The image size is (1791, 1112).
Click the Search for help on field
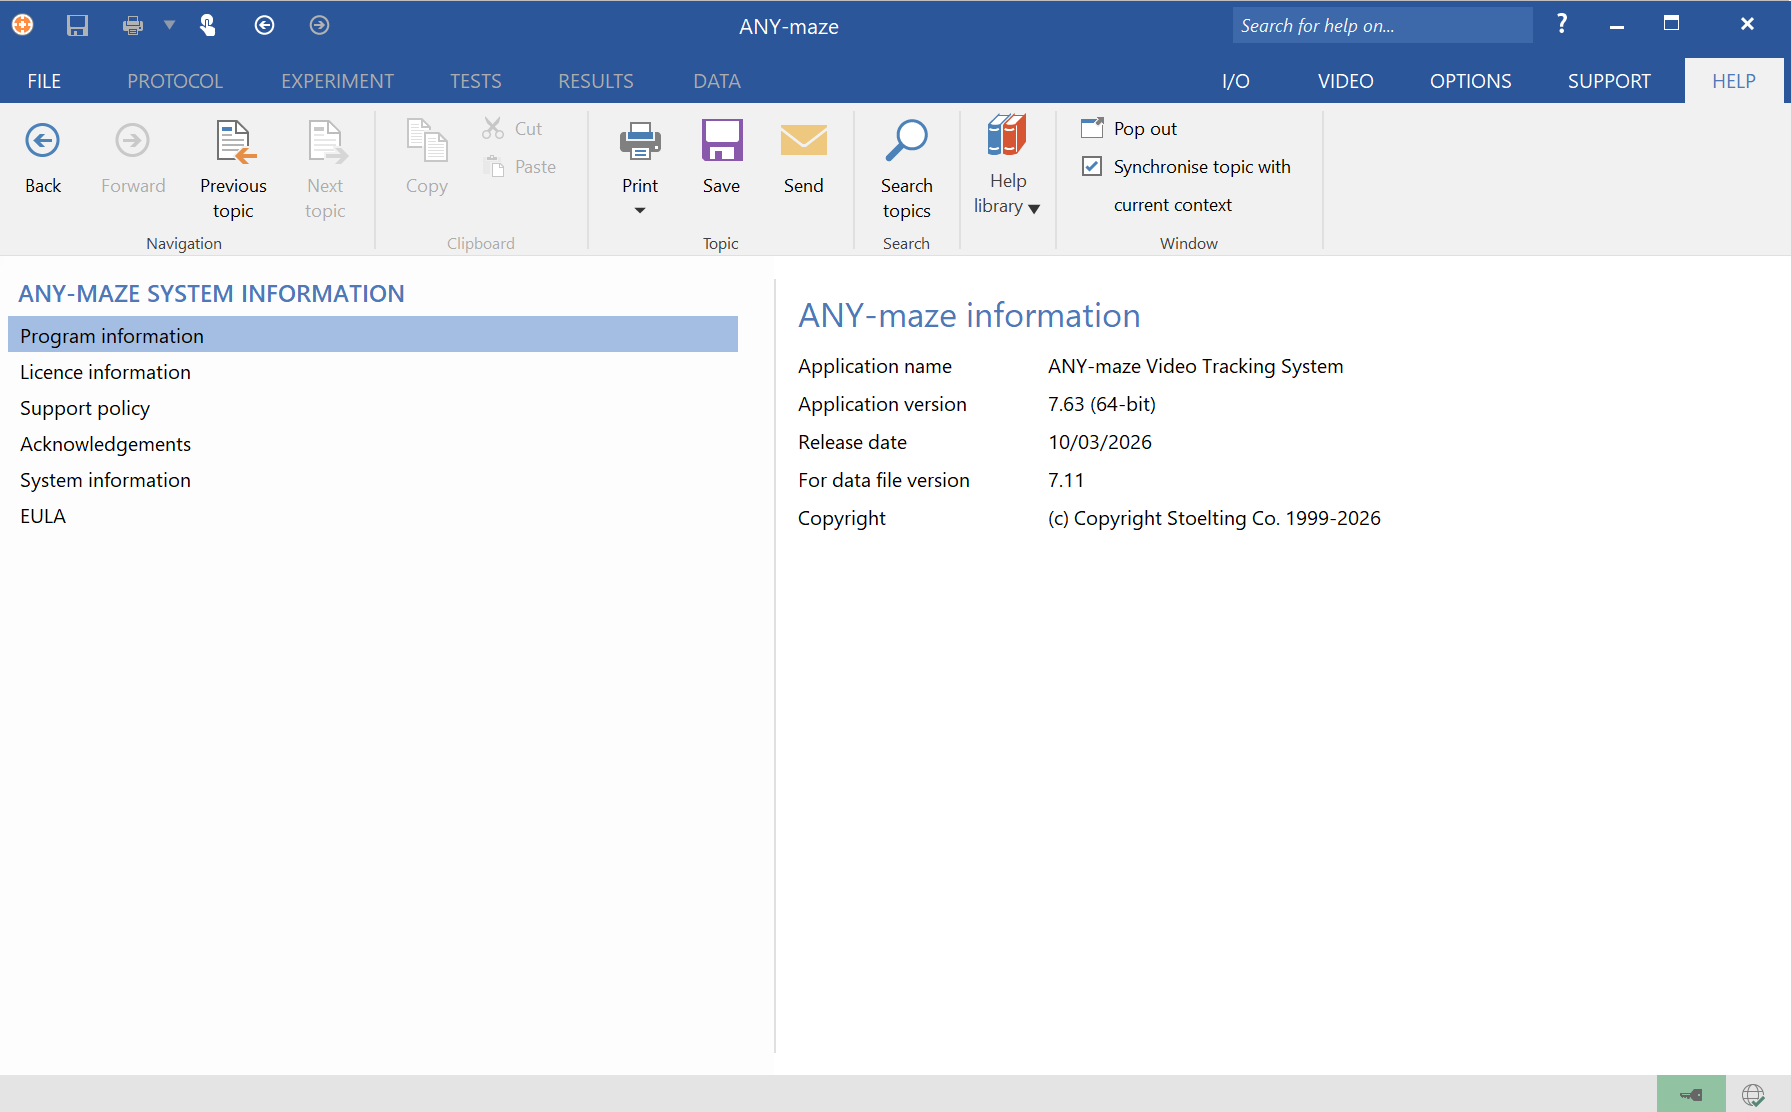click(1381, 26)
